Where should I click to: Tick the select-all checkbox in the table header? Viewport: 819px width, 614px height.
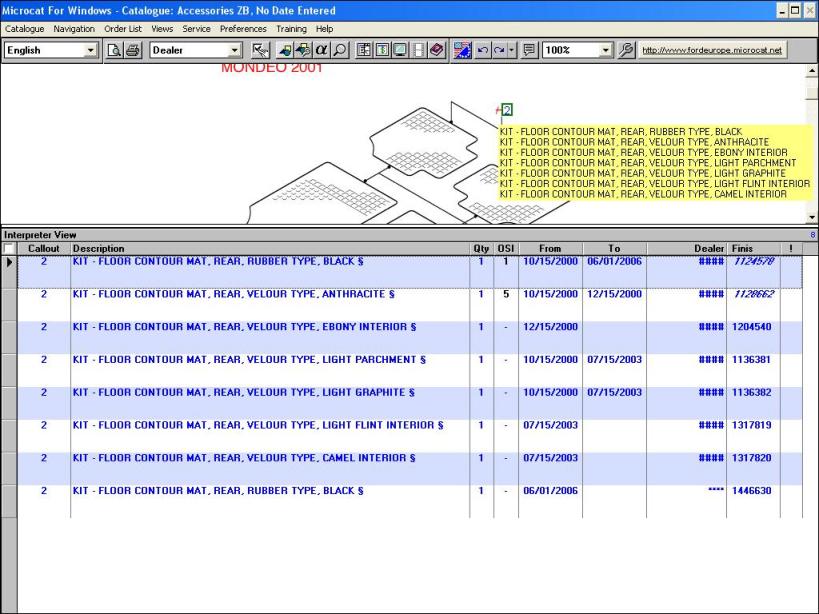(x=9, y=248)
